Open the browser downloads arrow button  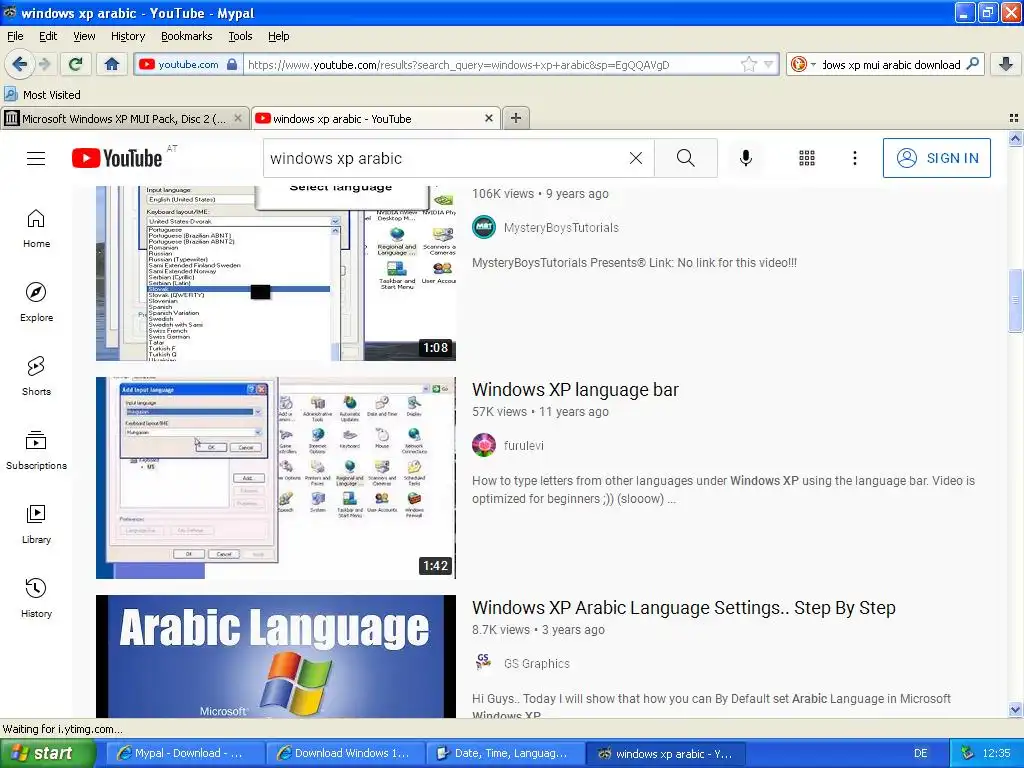[1006, 64]
